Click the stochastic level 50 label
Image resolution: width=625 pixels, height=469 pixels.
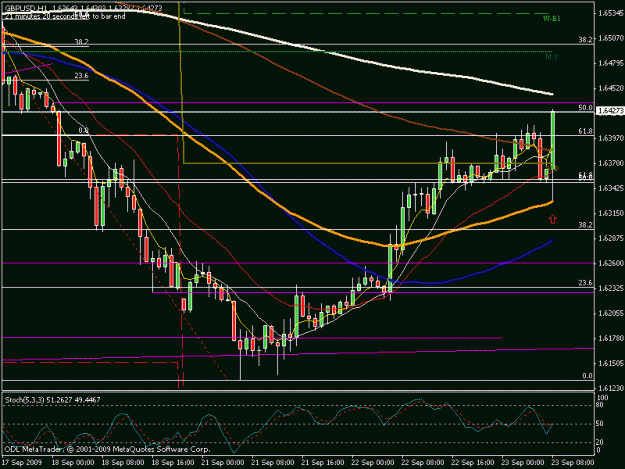click(601, 424)
